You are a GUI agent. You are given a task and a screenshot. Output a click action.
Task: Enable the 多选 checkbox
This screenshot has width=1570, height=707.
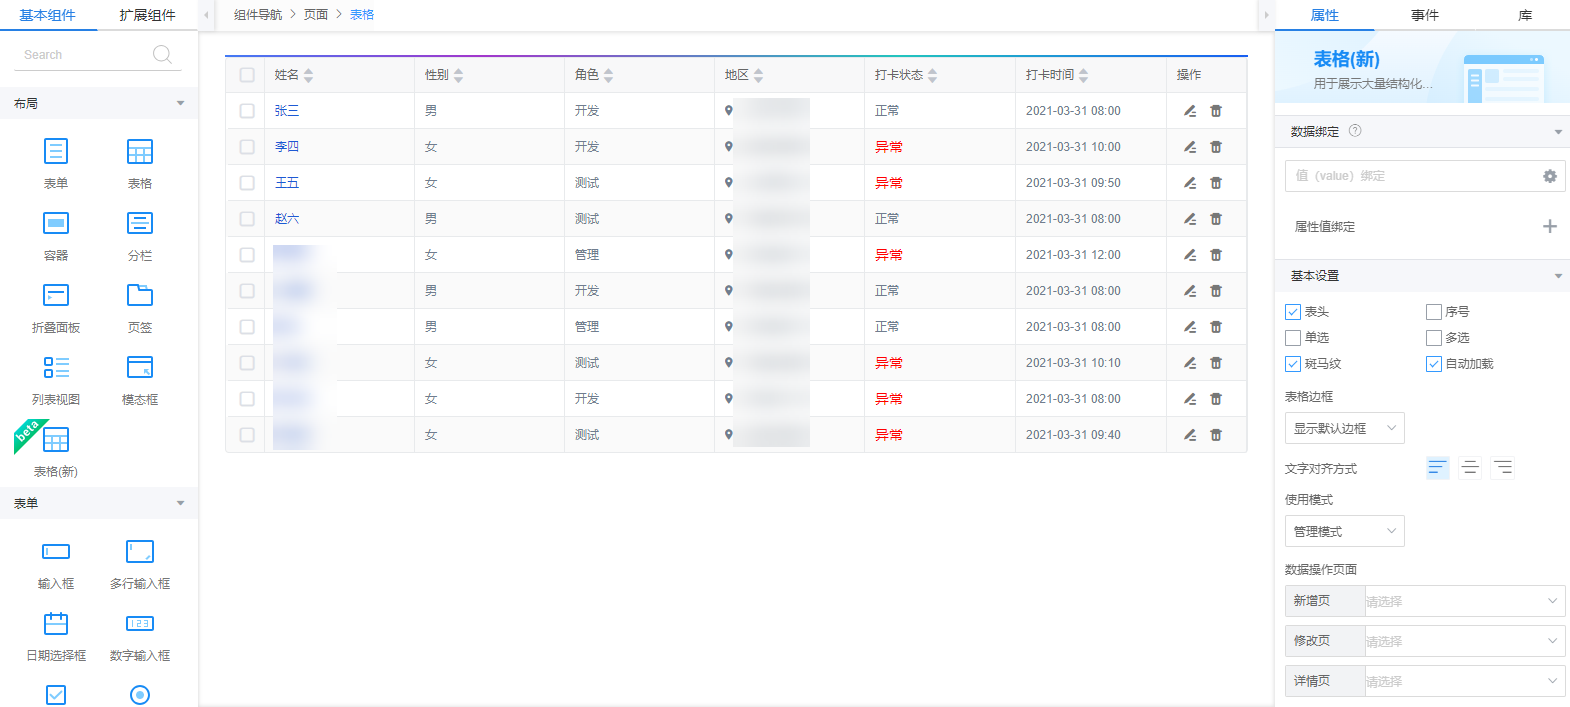point(1434,338)
